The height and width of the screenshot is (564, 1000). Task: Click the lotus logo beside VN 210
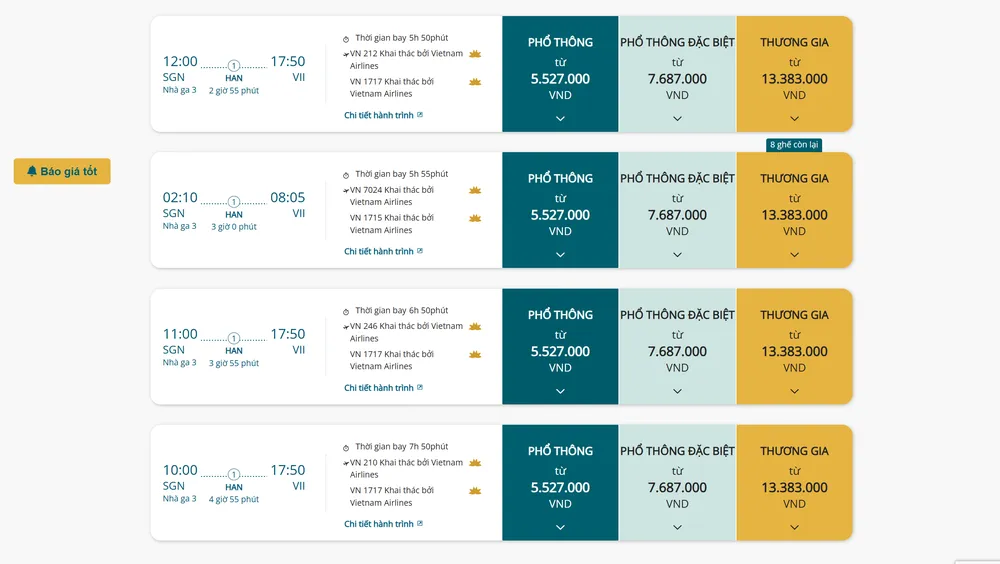coord(475,463)
